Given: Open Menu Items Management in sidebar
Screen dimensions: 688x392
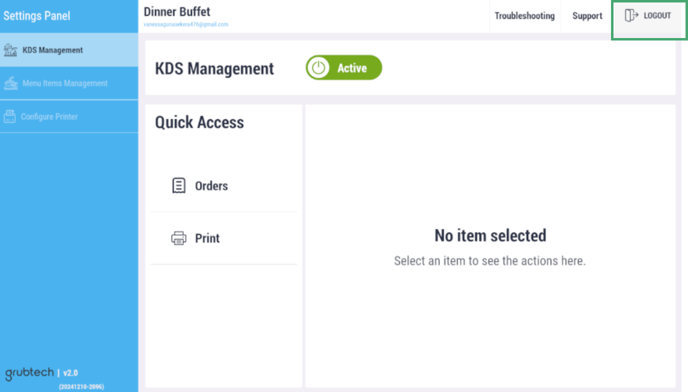Looking at the screenshot, I should coord(69,83).
